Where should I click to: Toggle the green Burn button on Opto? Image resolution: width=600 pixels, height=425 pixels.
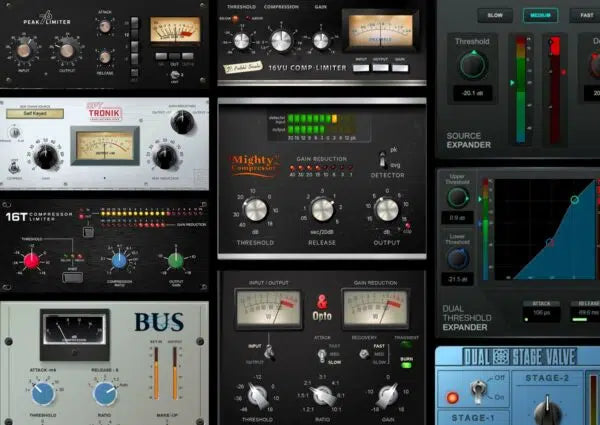coord(408,366)
